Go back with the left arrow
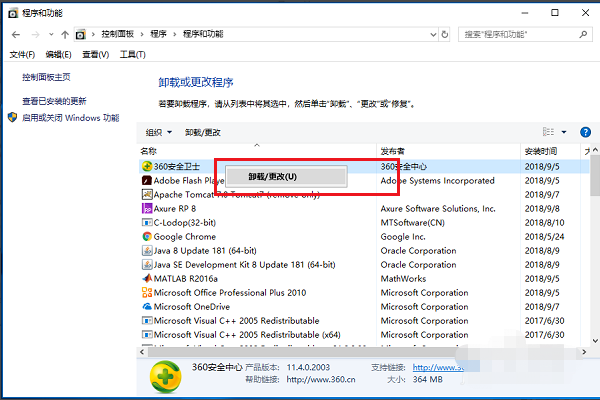 (x=16, y=34)
